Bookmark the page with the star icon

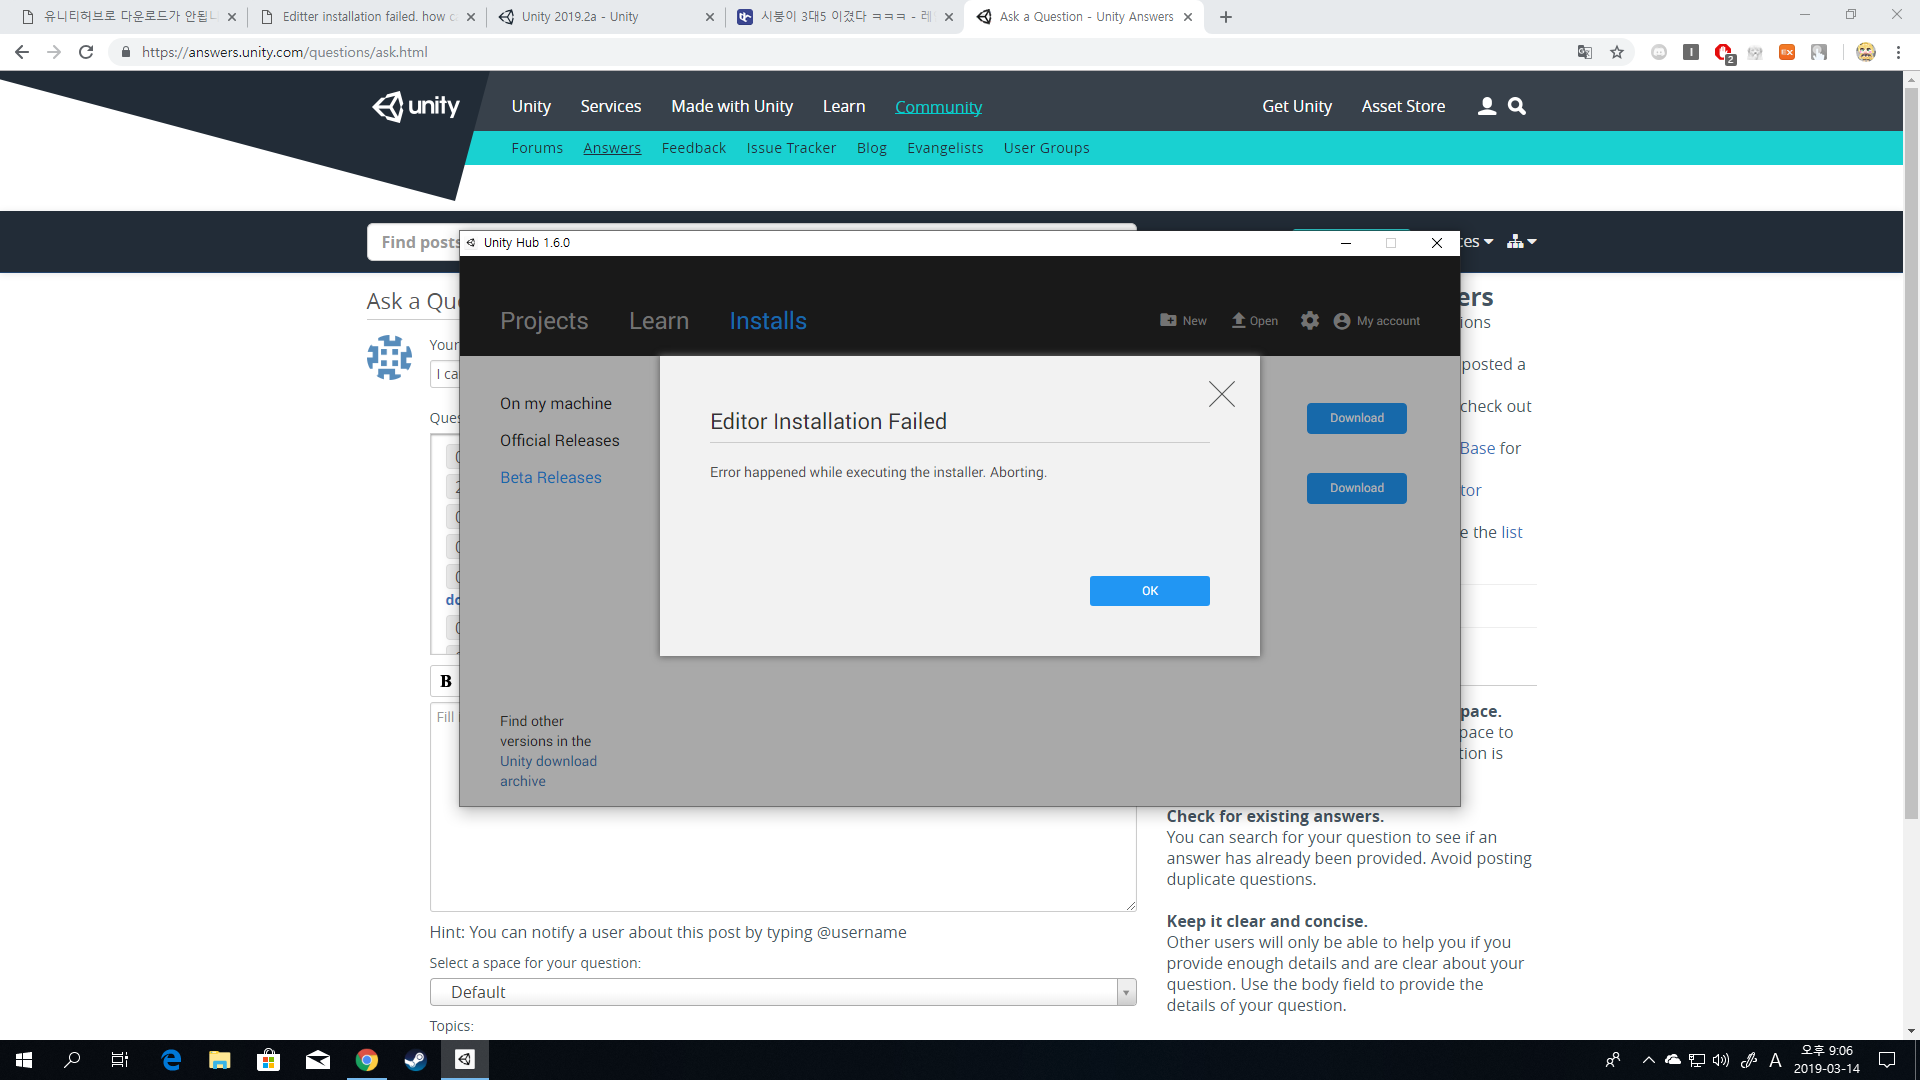(1617, 52)
